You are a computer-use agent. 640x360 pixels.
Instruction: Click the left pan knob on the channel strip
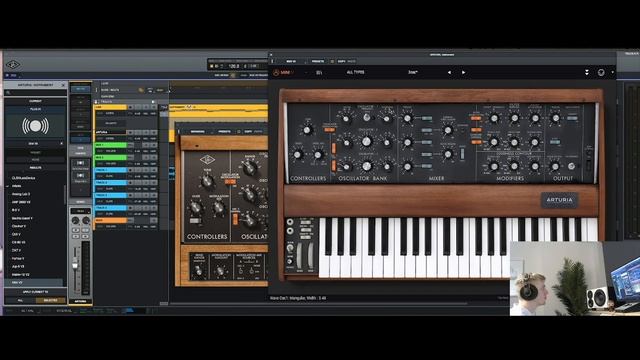(x=76, y=220)
